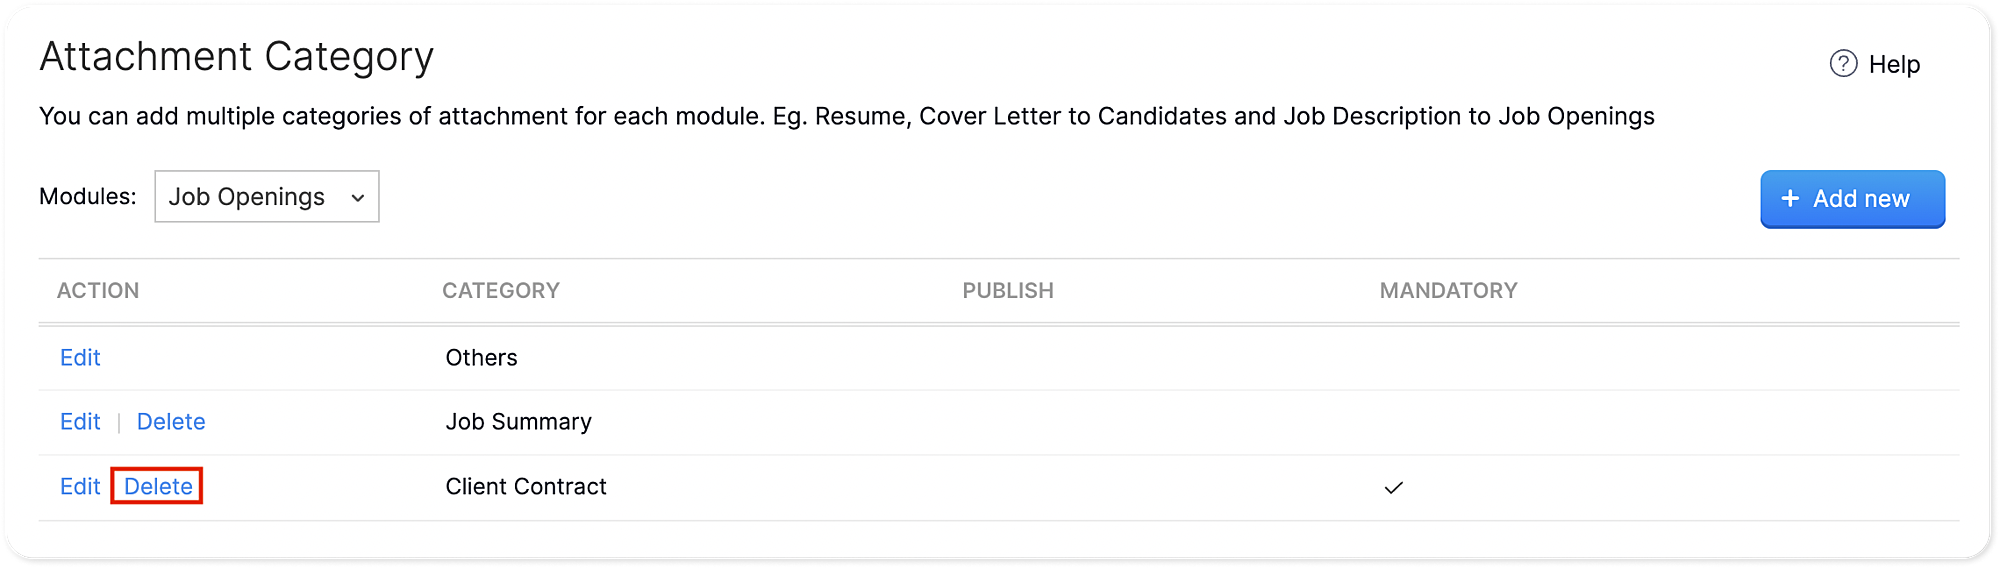The height and width of the screenshot is (568, 2000).
Task: Edit the Job Summary category
Action: click(80, 422)
